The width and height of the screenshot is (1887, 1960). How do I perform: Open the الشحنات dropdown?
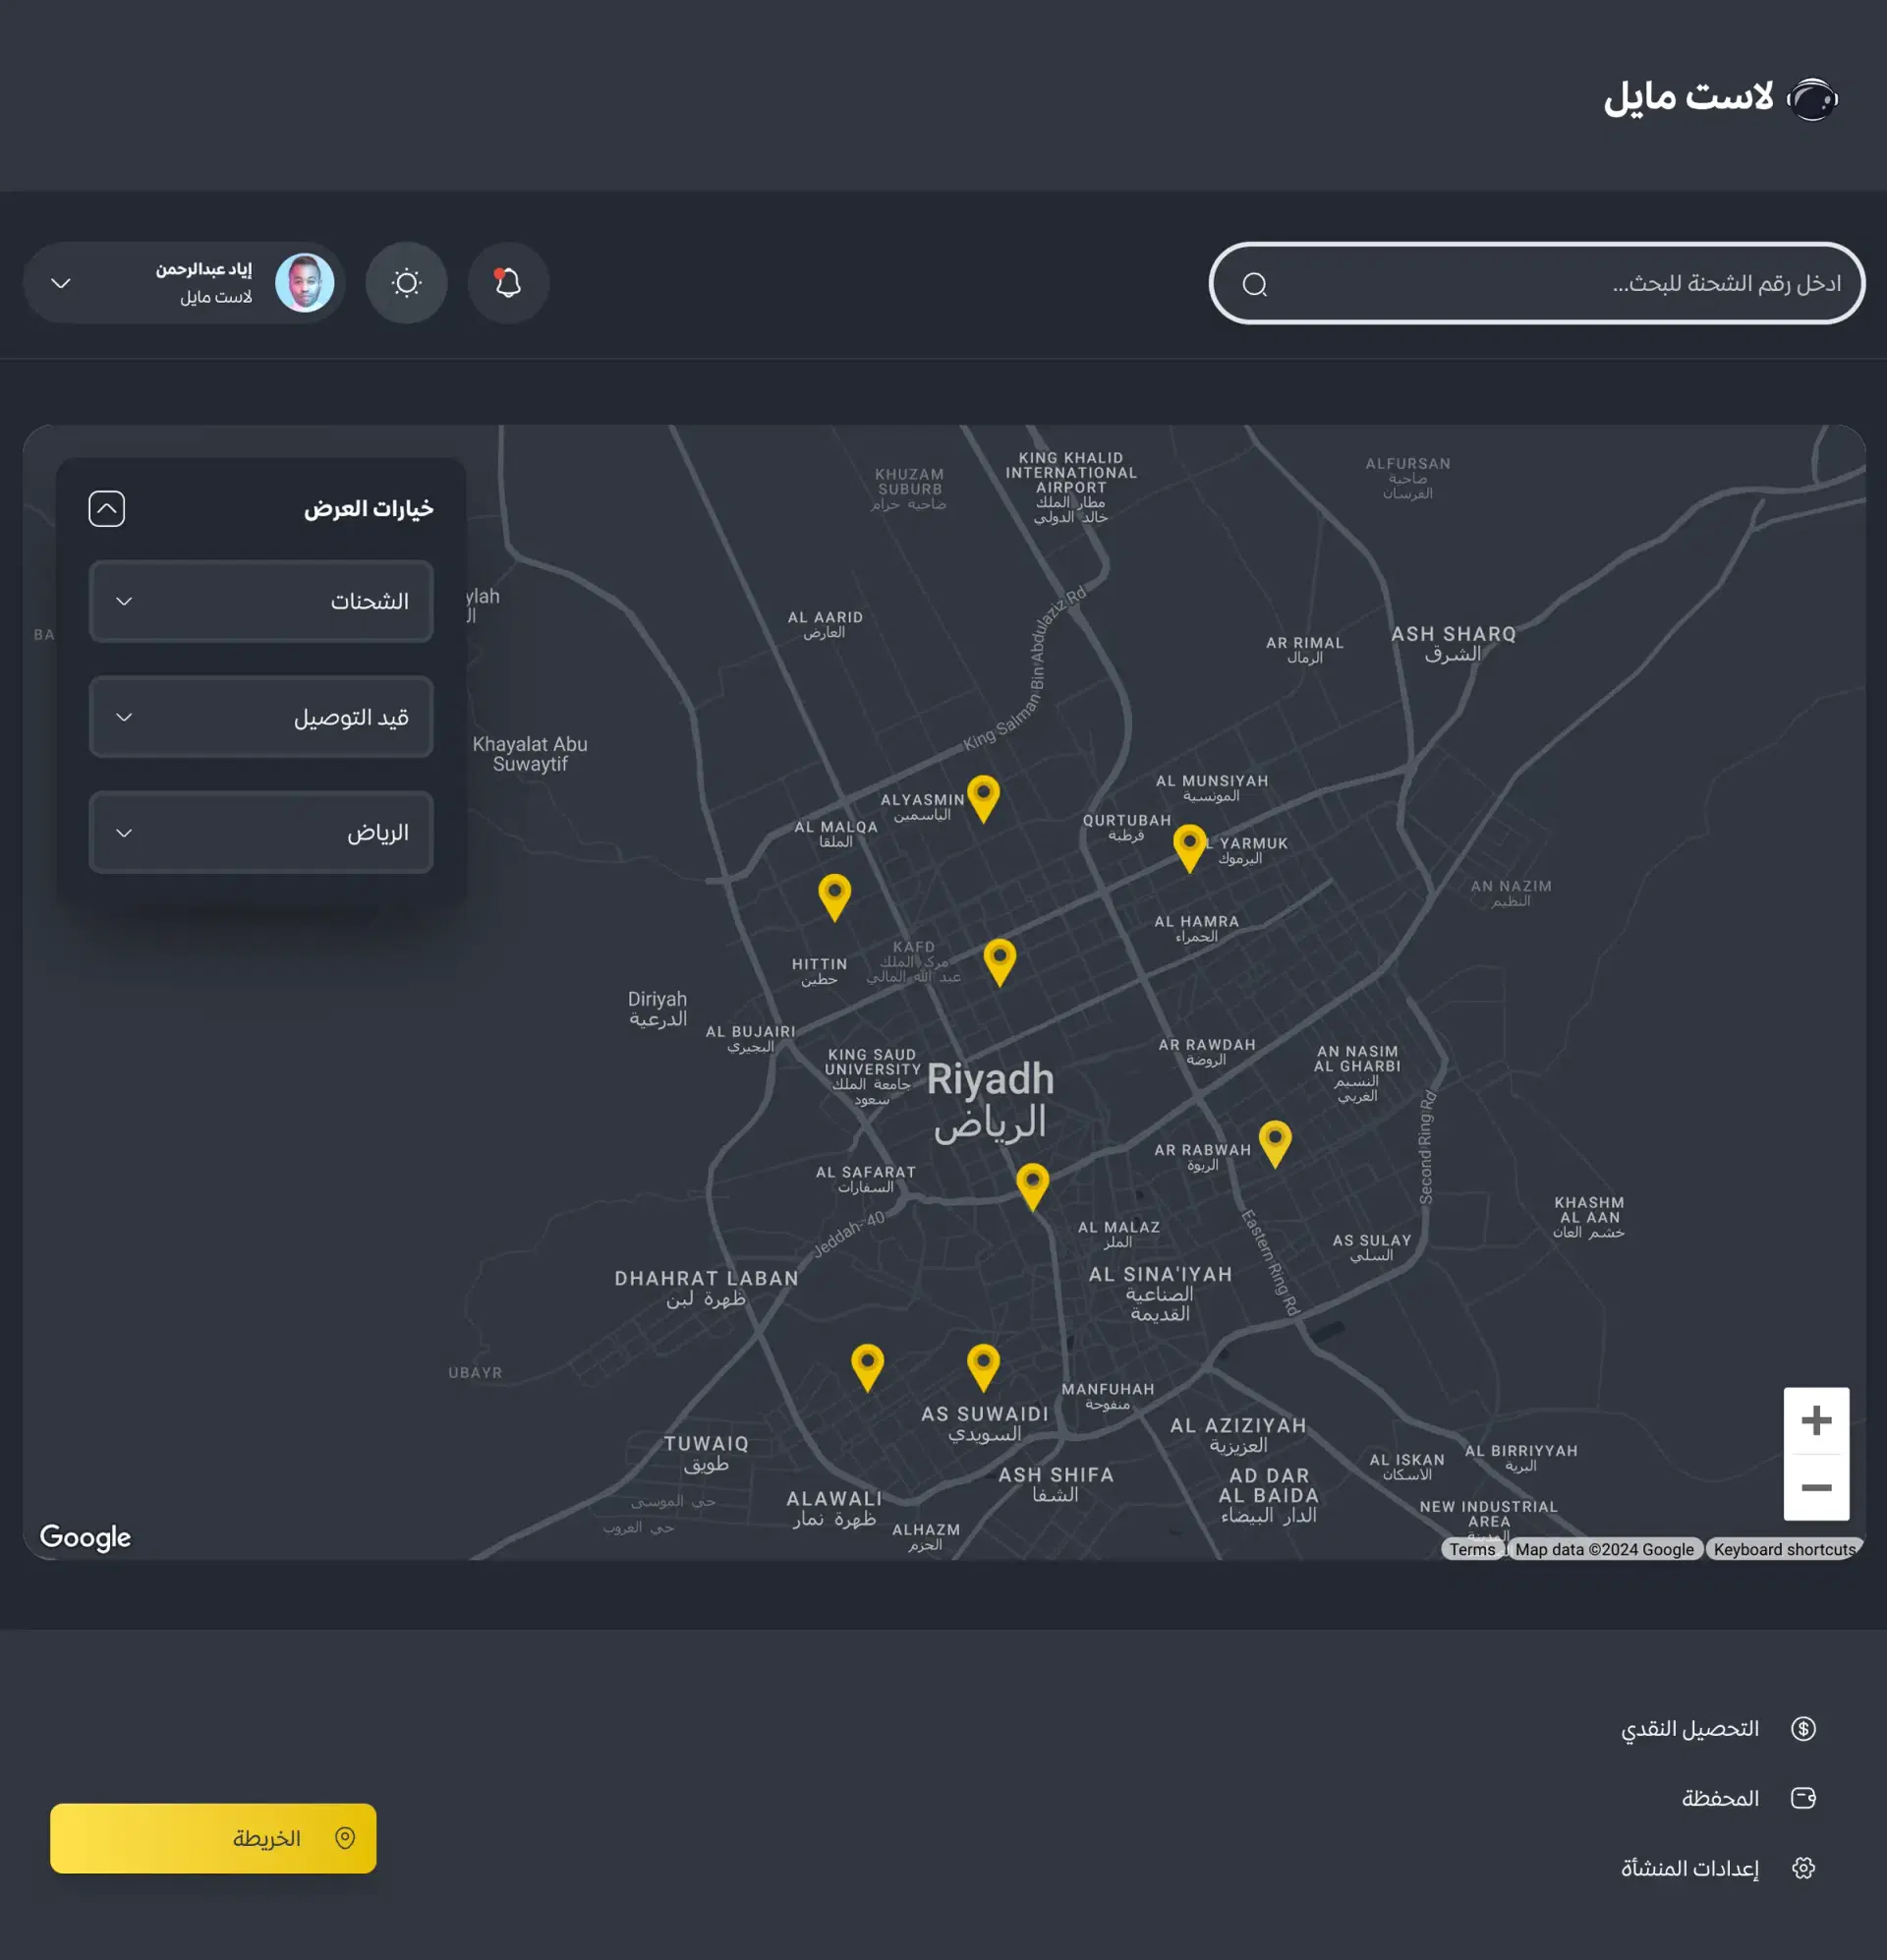(x=261, y=601)
